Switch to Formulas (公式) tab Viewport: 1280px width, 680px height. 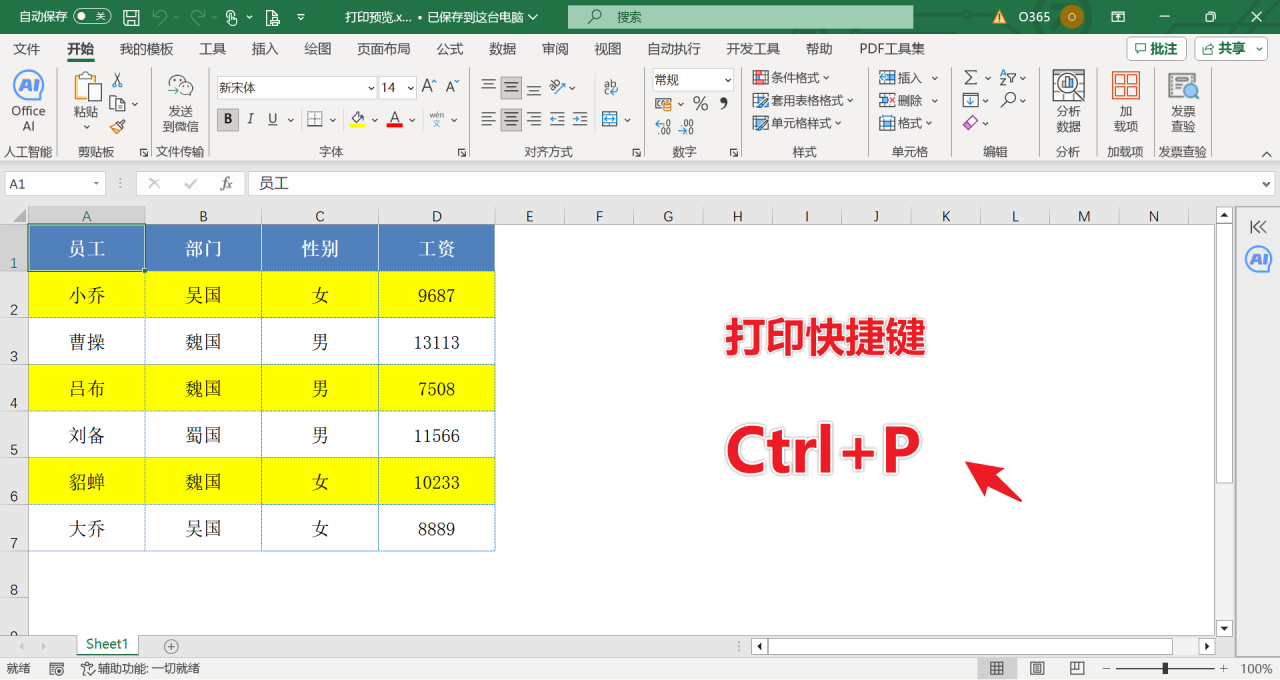pos(450,49)
